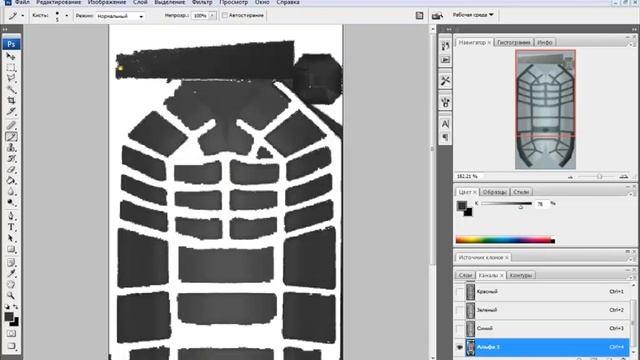Select the Clone Stamp tool
Image resolution: width=640 pixels, height=360 pixels.
tap(11, 147)
